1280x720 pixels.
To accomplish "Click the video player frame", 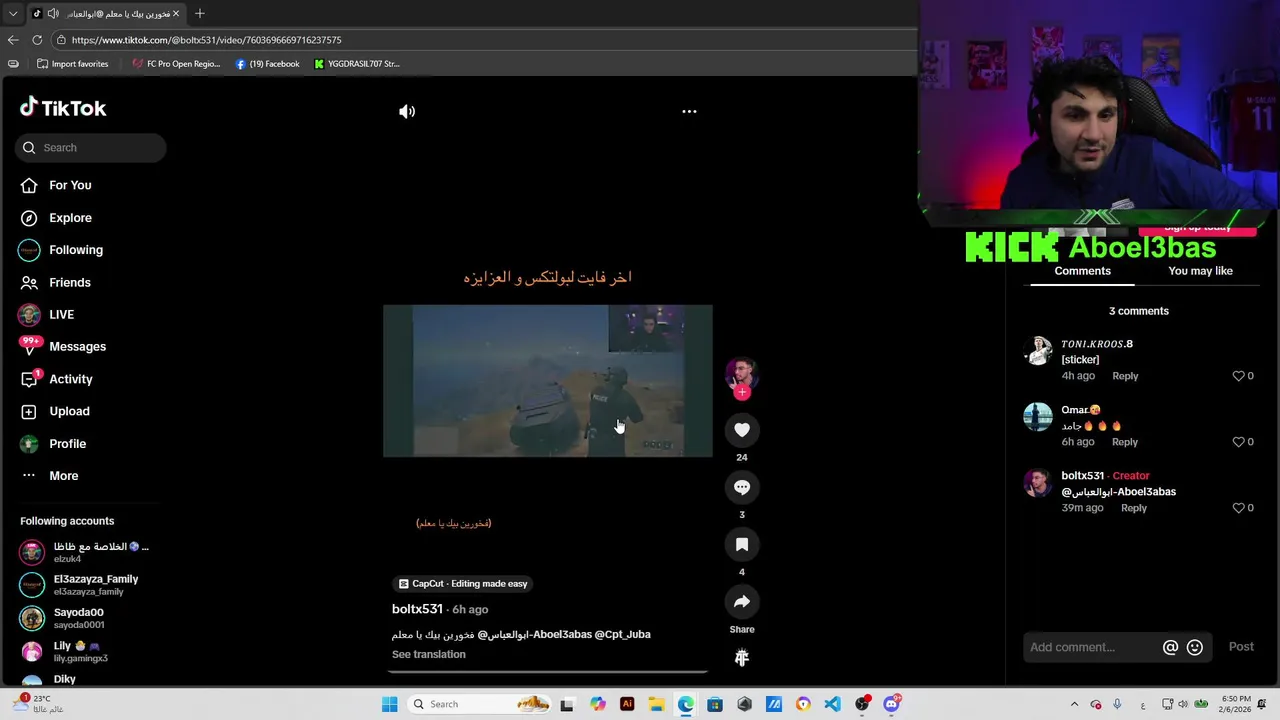I will [548, 381].
